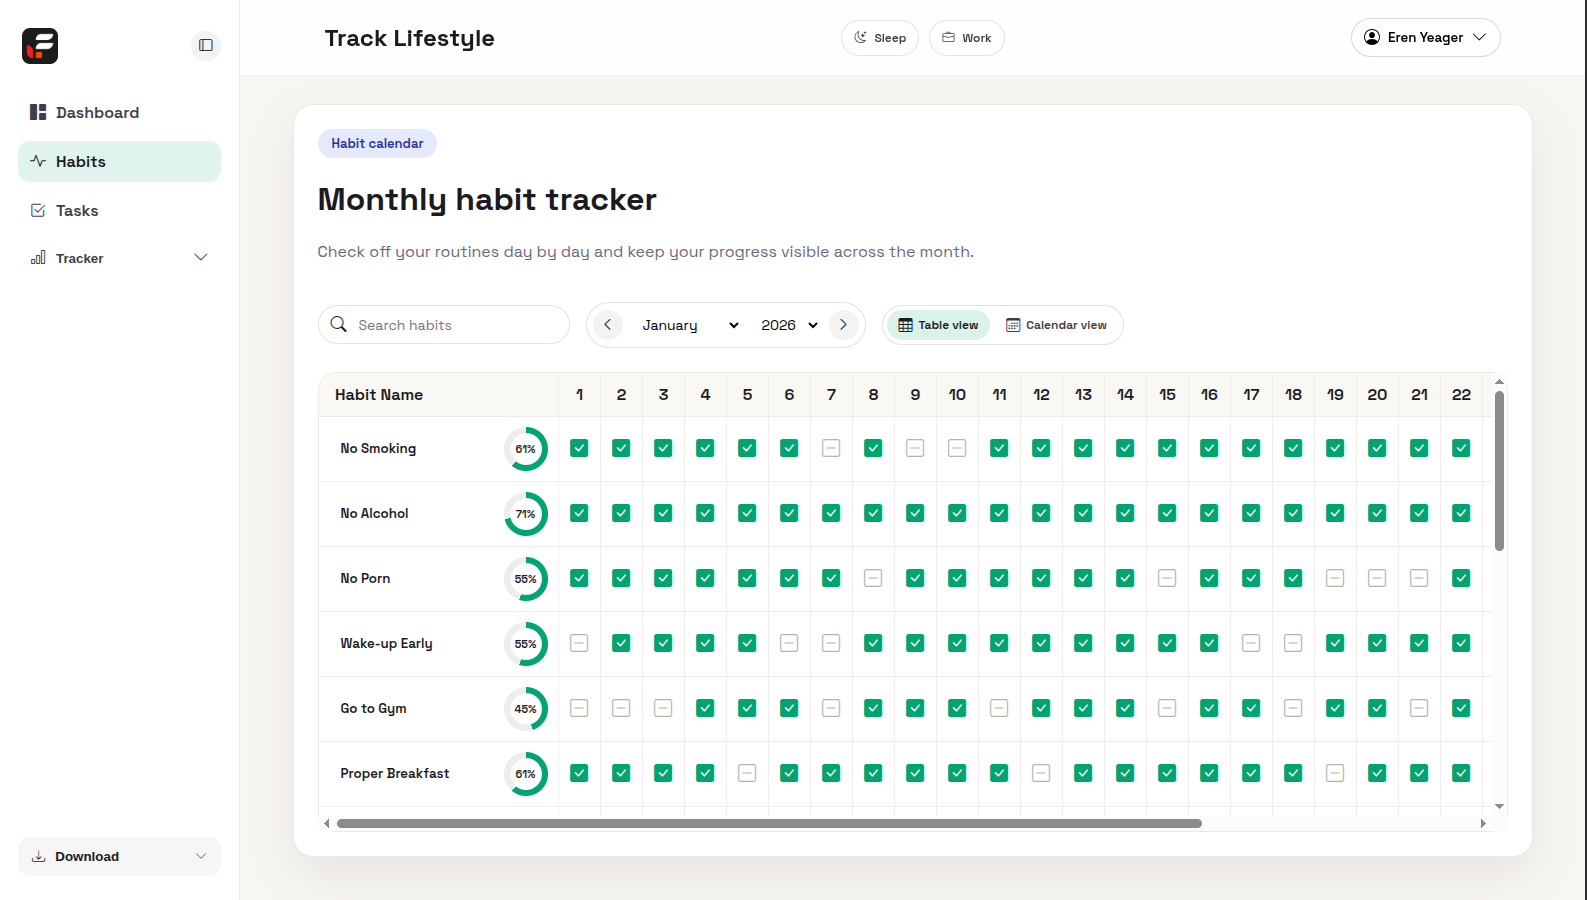Click the Wake-up Early habit name
1587x900 pixels.
[386, 643]
